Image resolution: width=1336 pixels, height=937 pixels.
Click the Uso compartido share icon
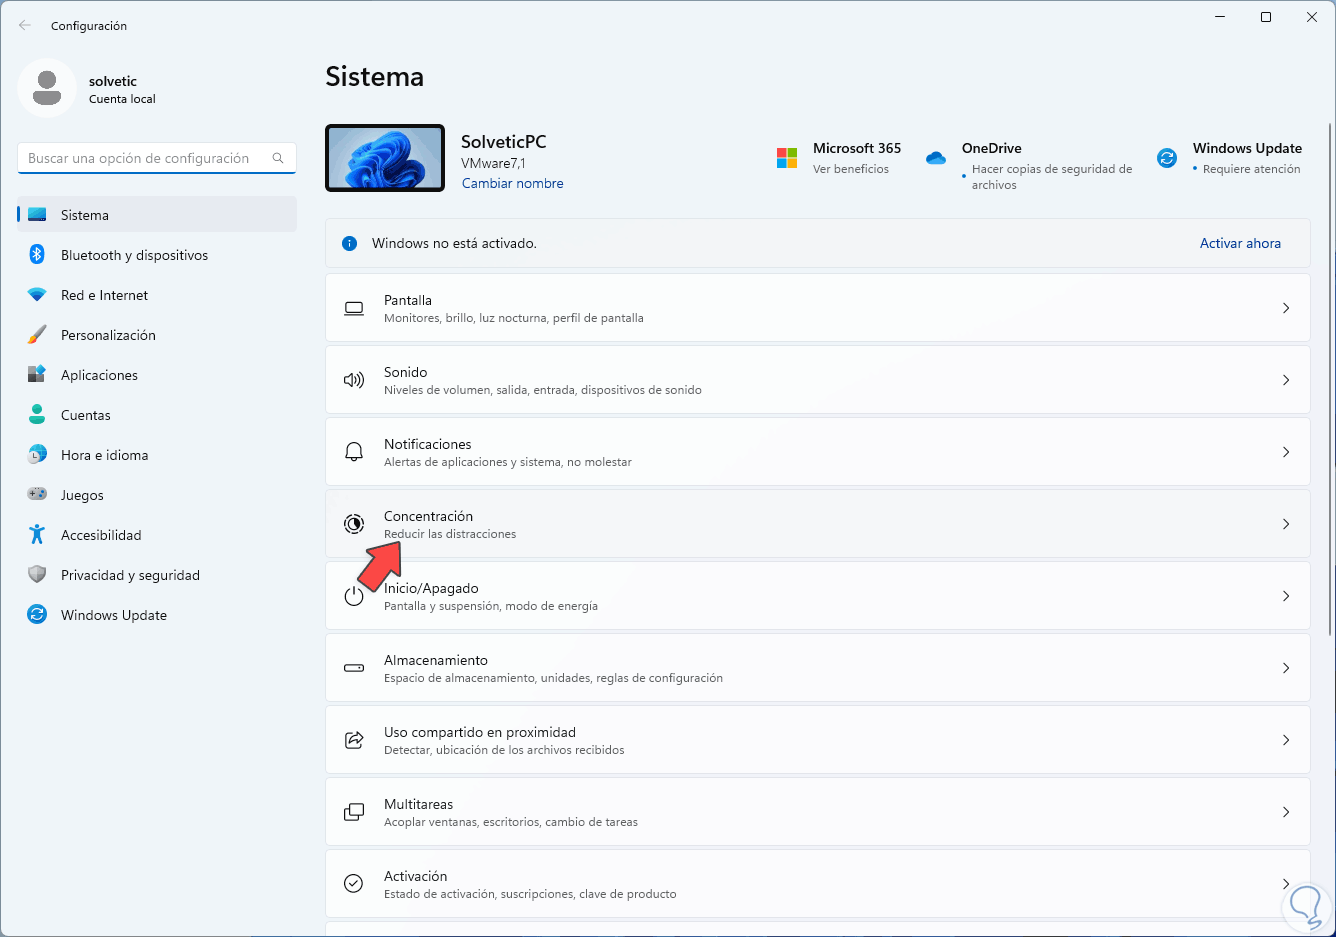click(x=354, y=740)
